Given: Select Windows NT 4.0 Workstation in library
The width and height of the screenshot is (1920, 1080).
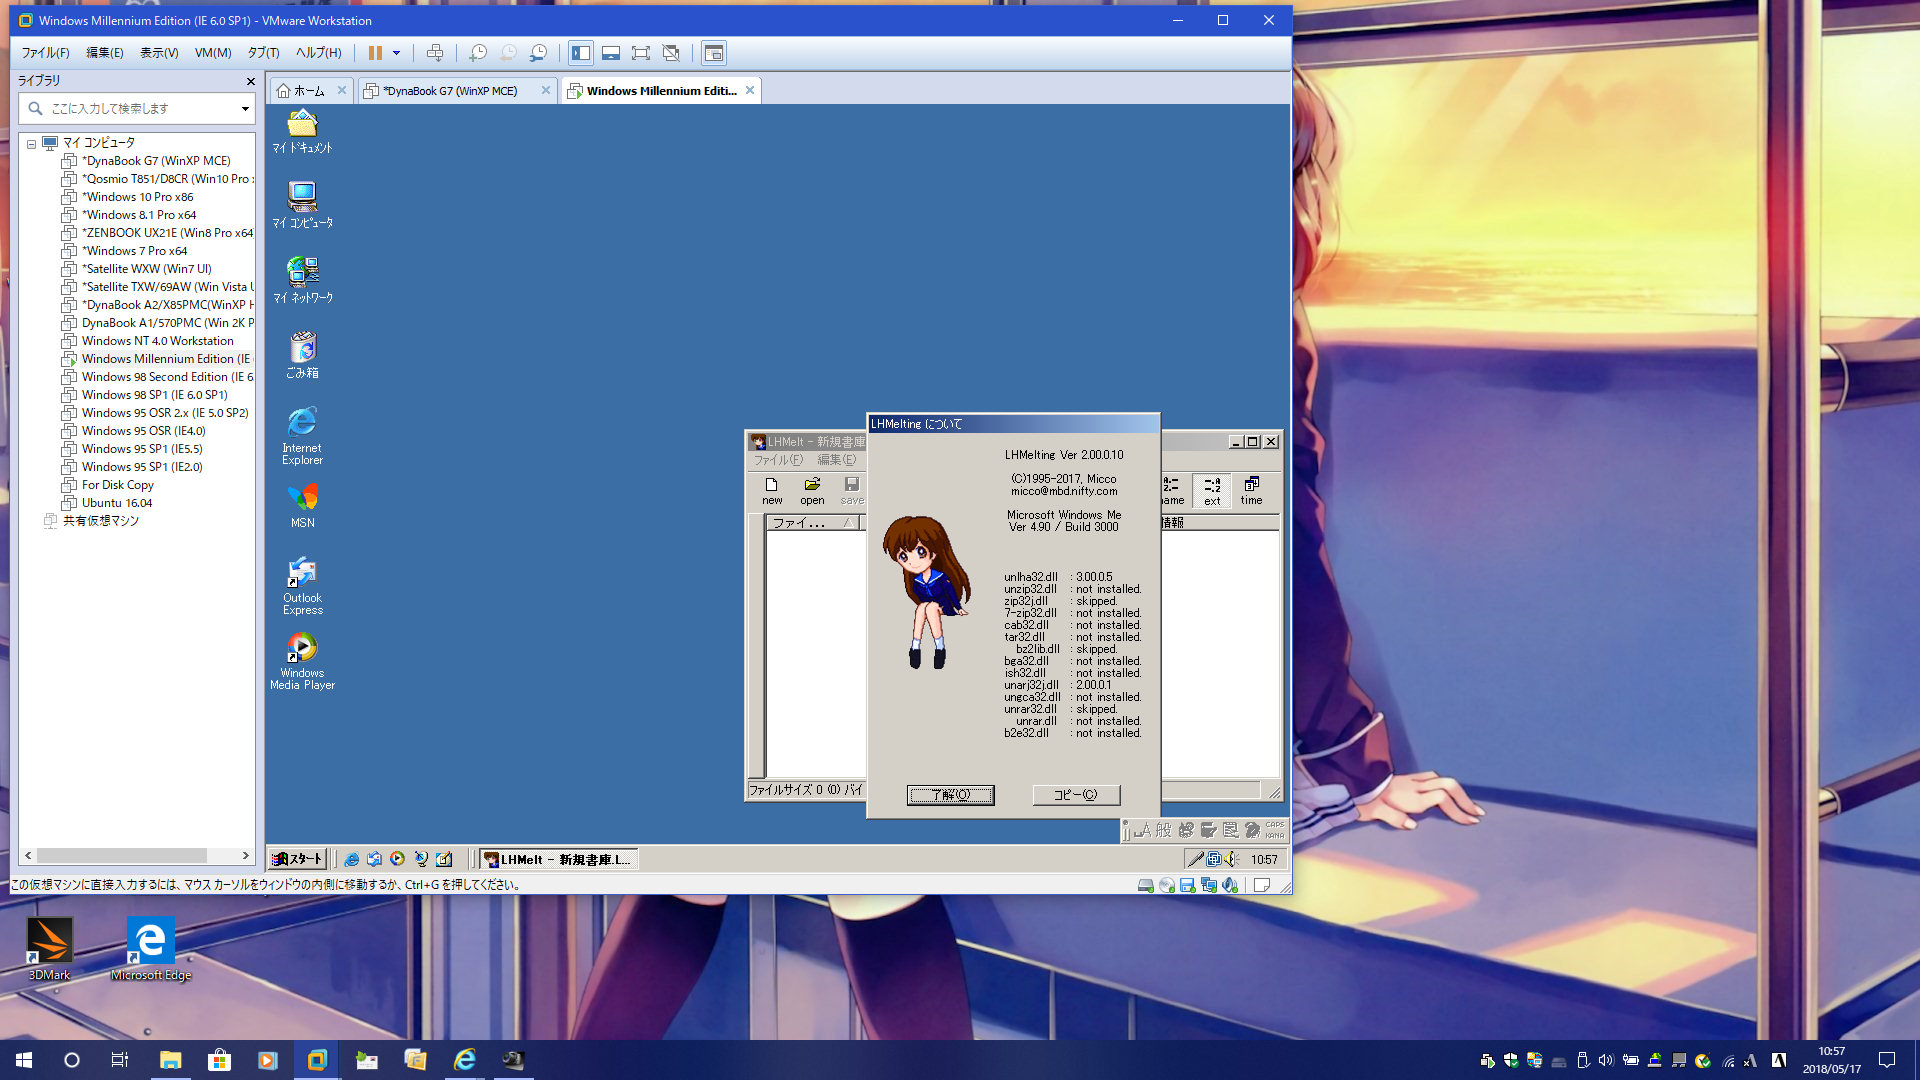Looking at the screenshot, I should pyautogui.click(x=158, y=341).
